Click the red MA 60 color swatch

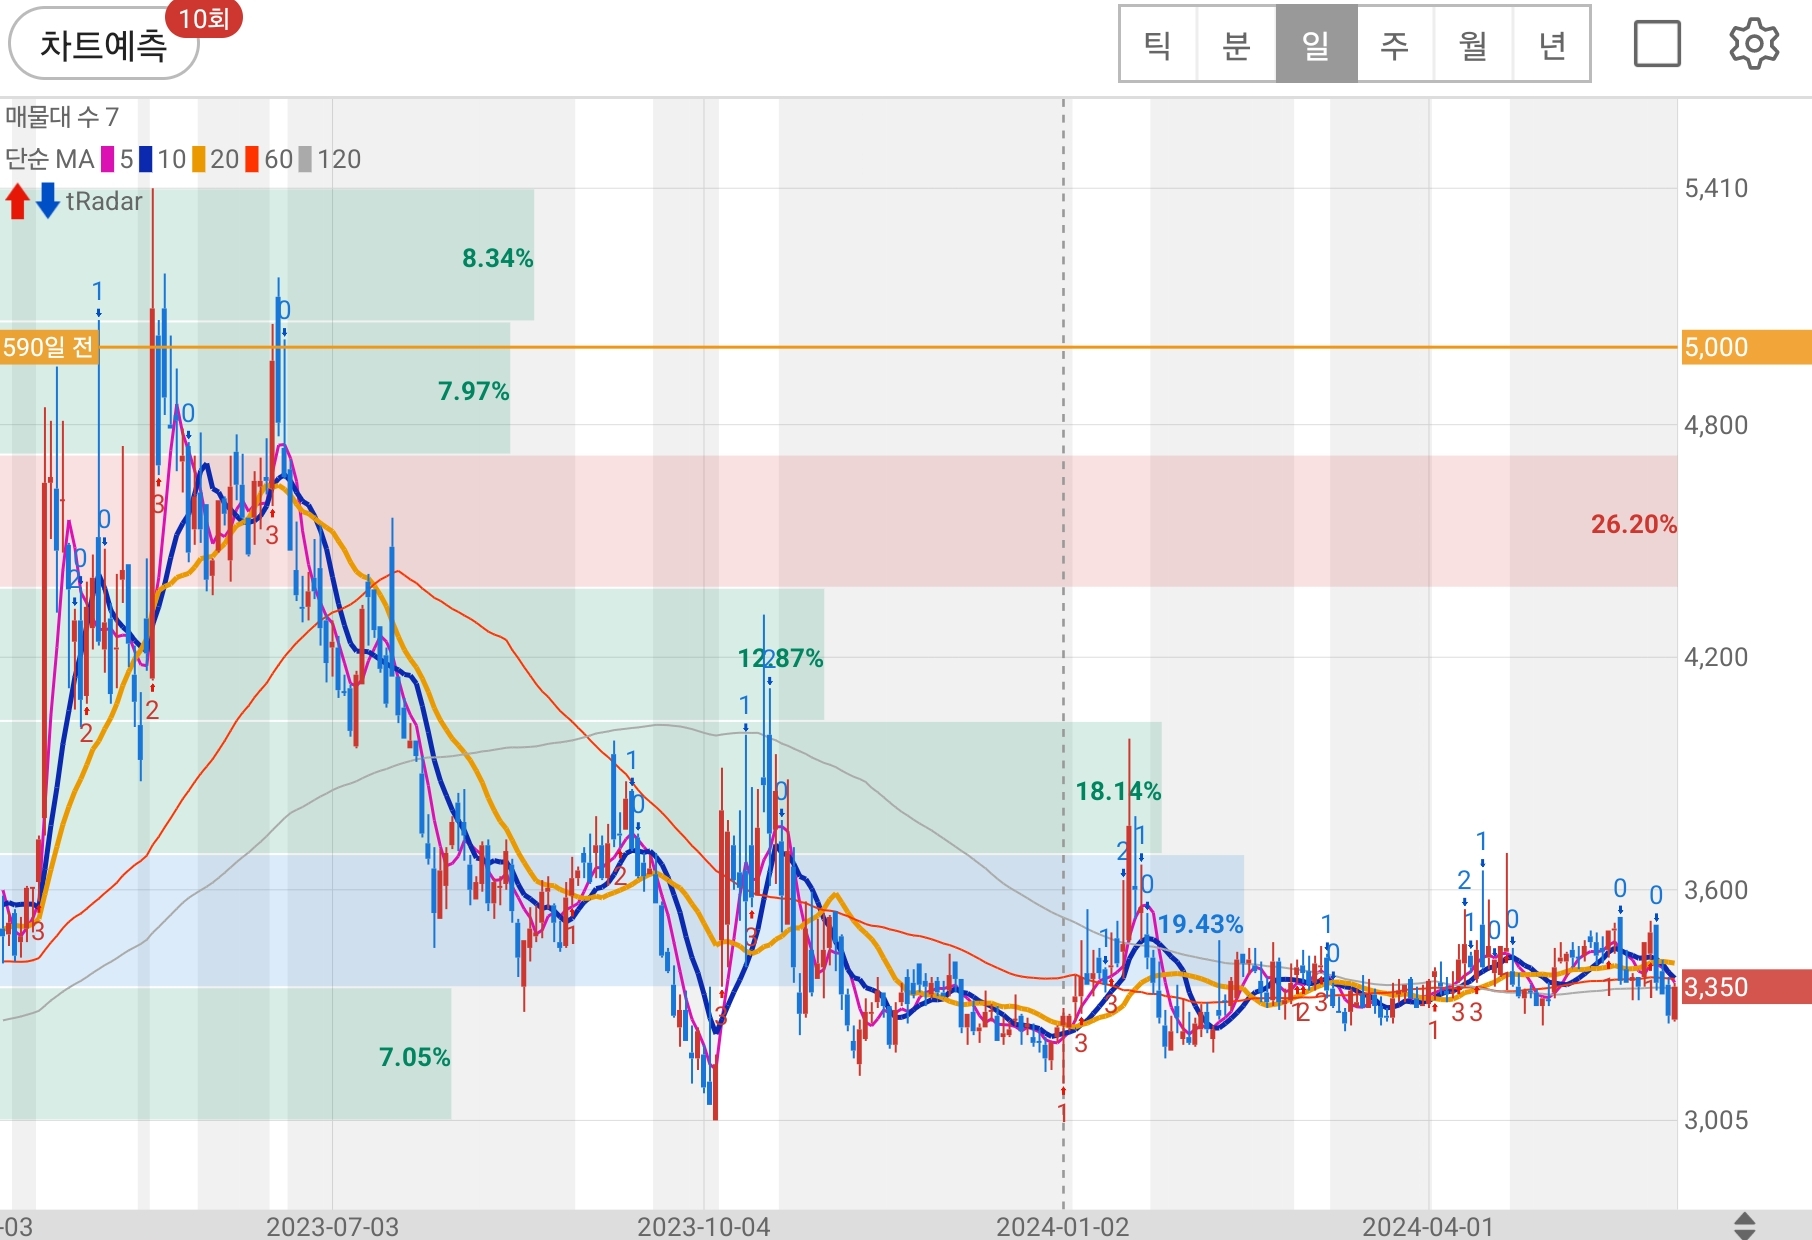252,159
